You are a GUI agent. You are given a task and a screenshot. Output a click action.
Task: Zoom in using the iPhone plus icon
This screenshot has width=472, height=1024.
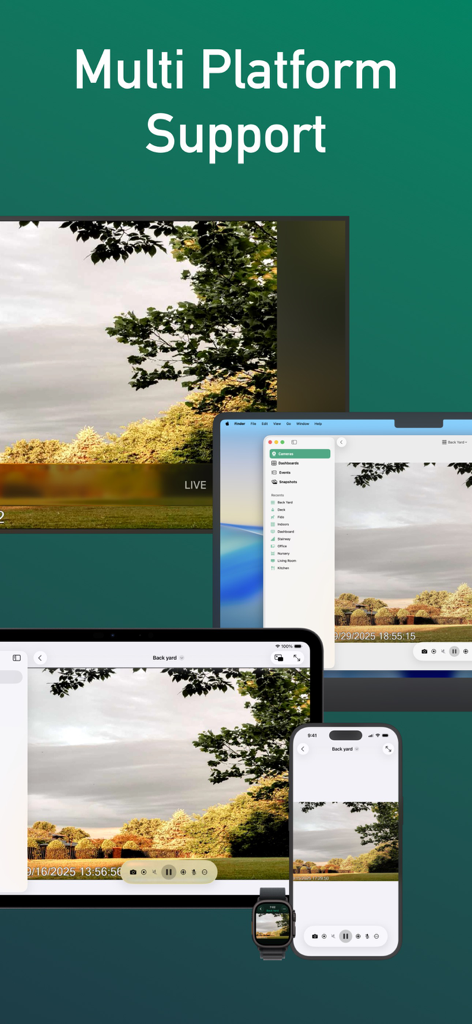pos(358,936)
